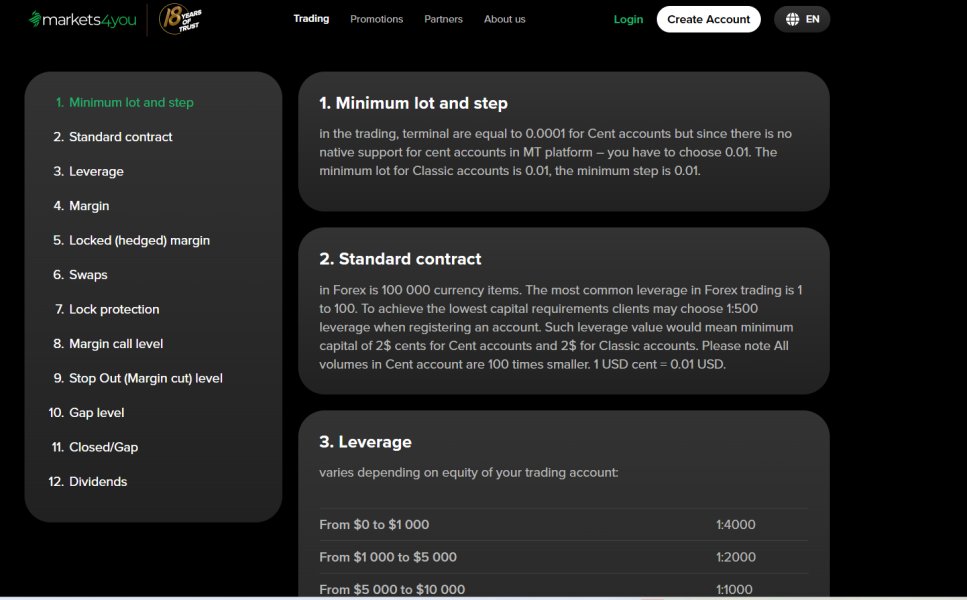This screenshot has height=600, width=967.
Task: Click the markets4you logo
Action: coord(84,19)
